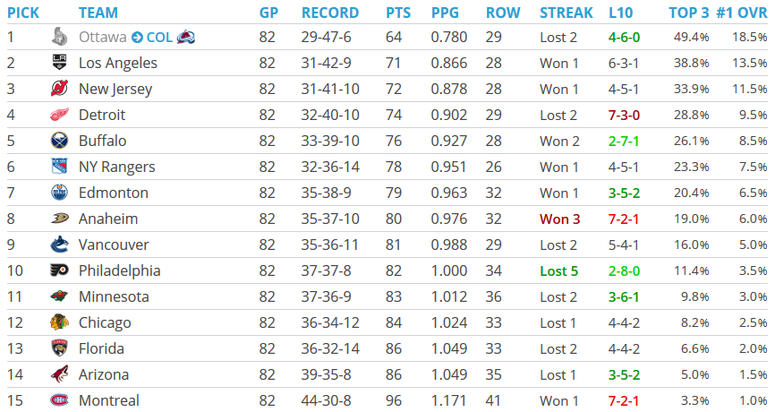Sort table by PTS column header
This screenshot has width=775, height=412.
coord(398,13)
